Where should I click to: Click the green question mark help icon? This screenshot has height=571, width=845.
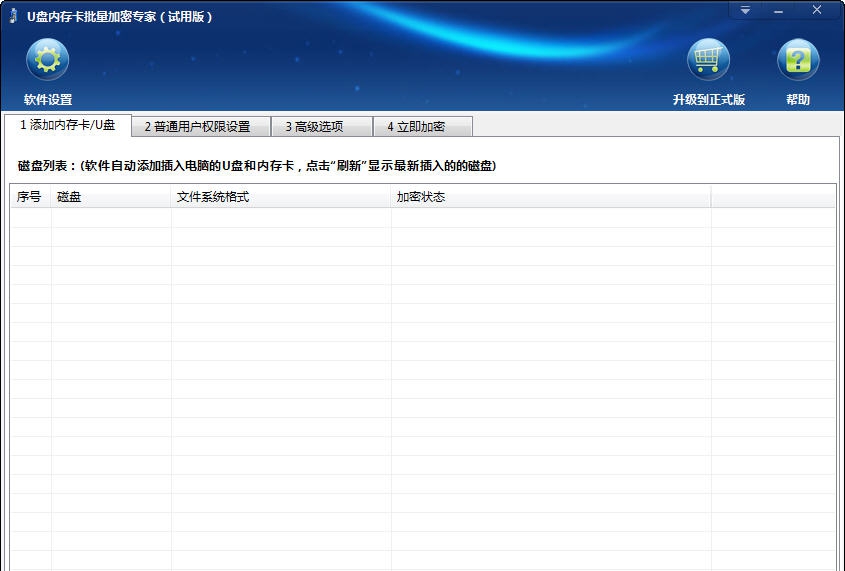[797, 60]
